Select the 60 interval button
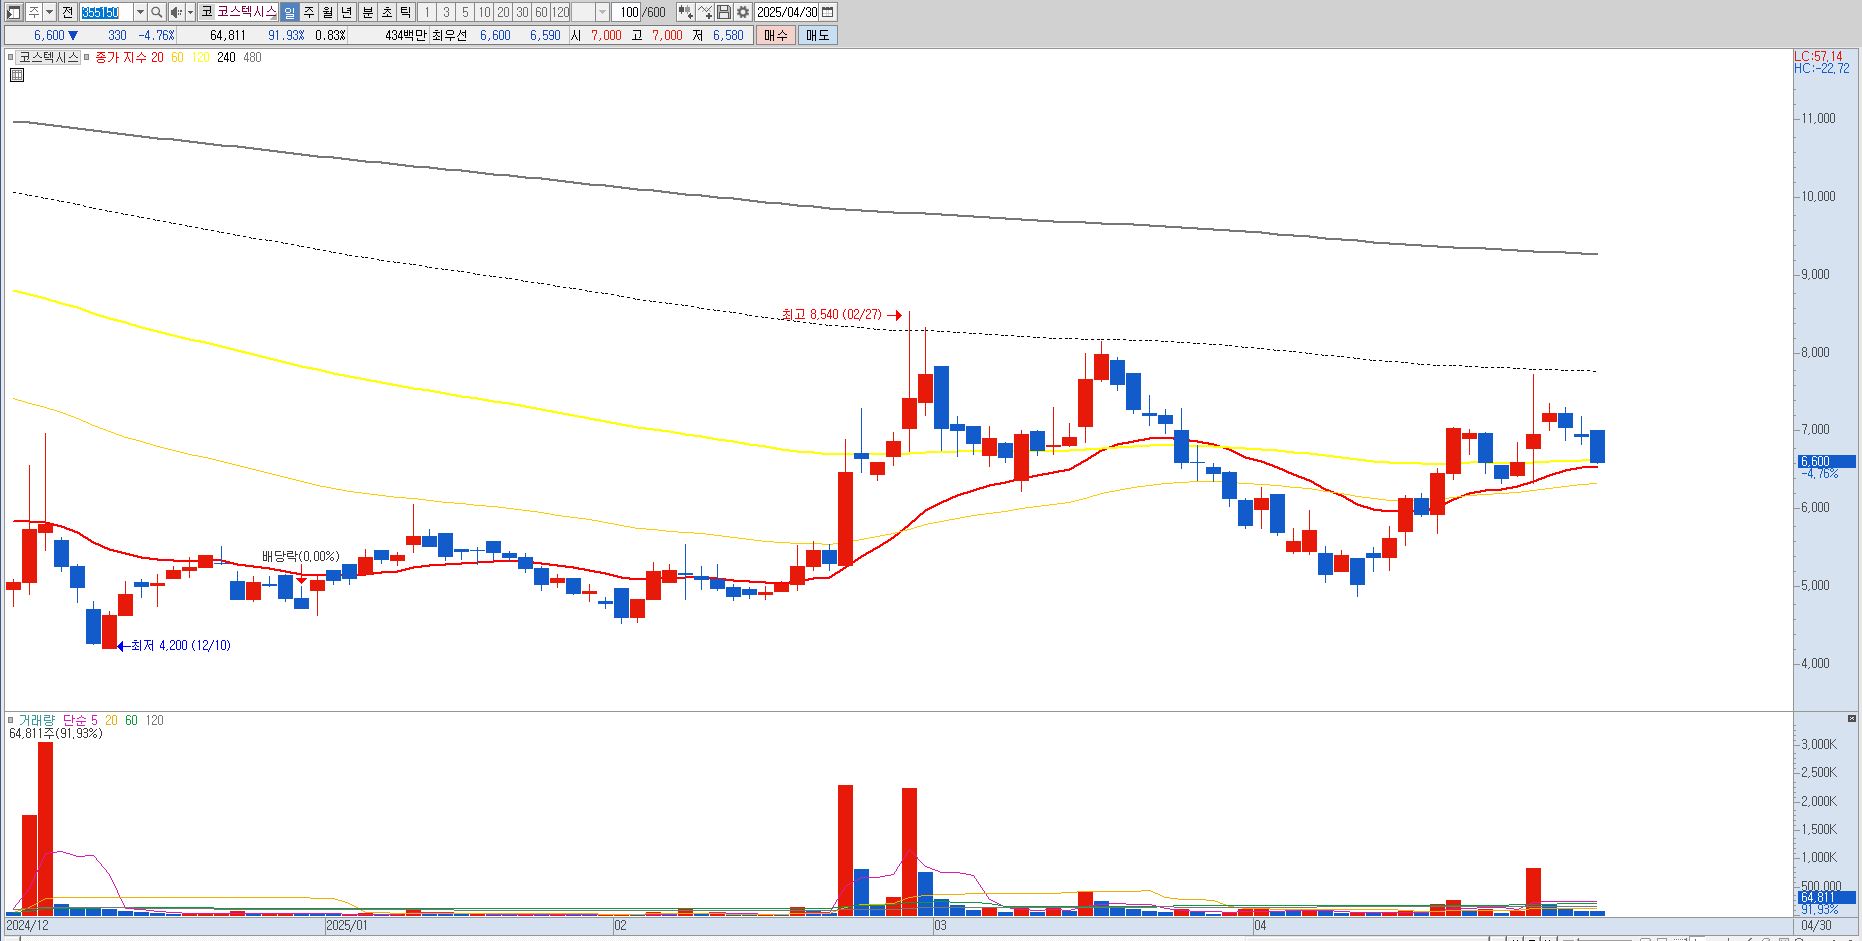The width and height of the screenshot is (1862, 941). click(x=541, y=12)
